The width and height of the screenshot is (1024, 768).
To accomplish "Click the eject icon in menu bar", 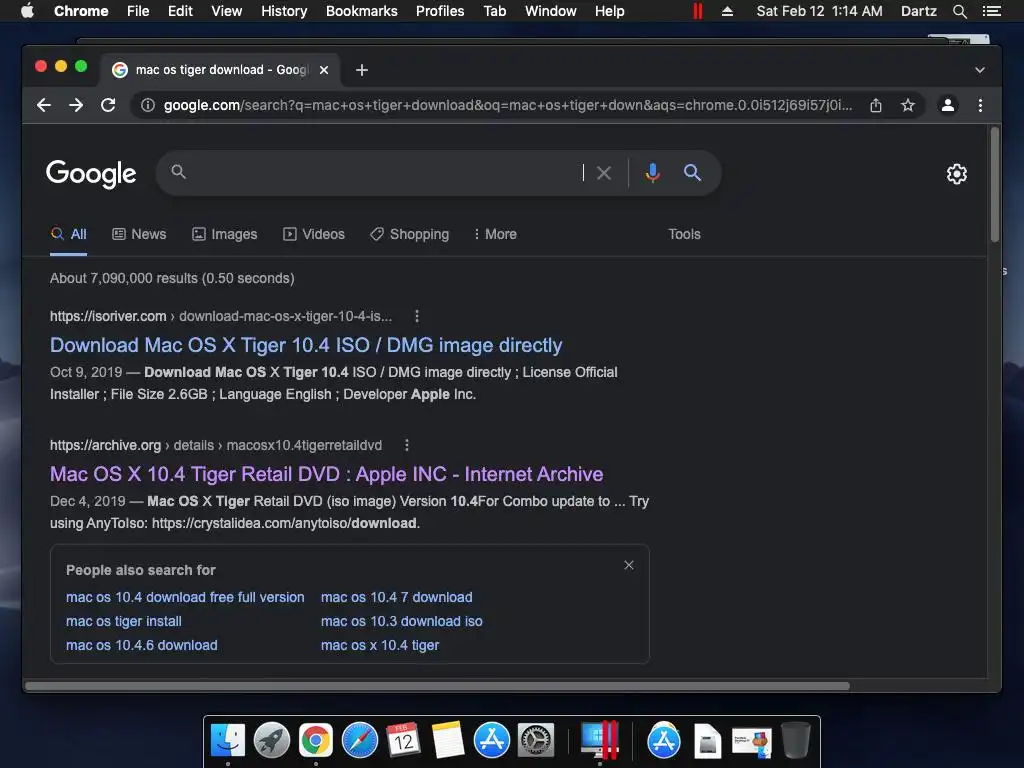I will (727, 11).
